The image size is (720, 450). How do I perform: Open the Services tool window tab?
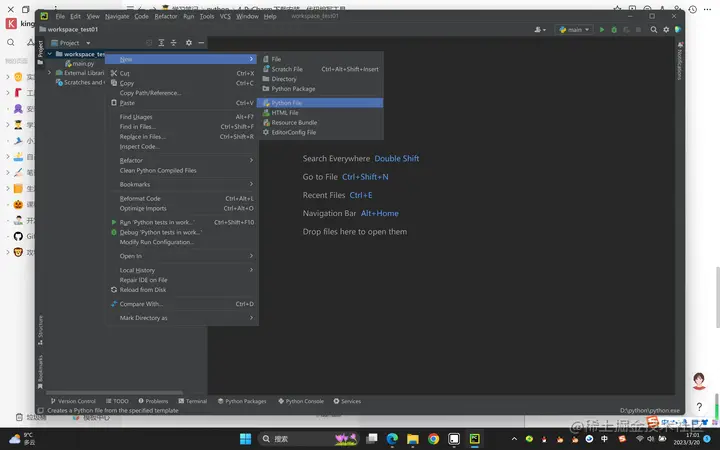click(347, 401)
